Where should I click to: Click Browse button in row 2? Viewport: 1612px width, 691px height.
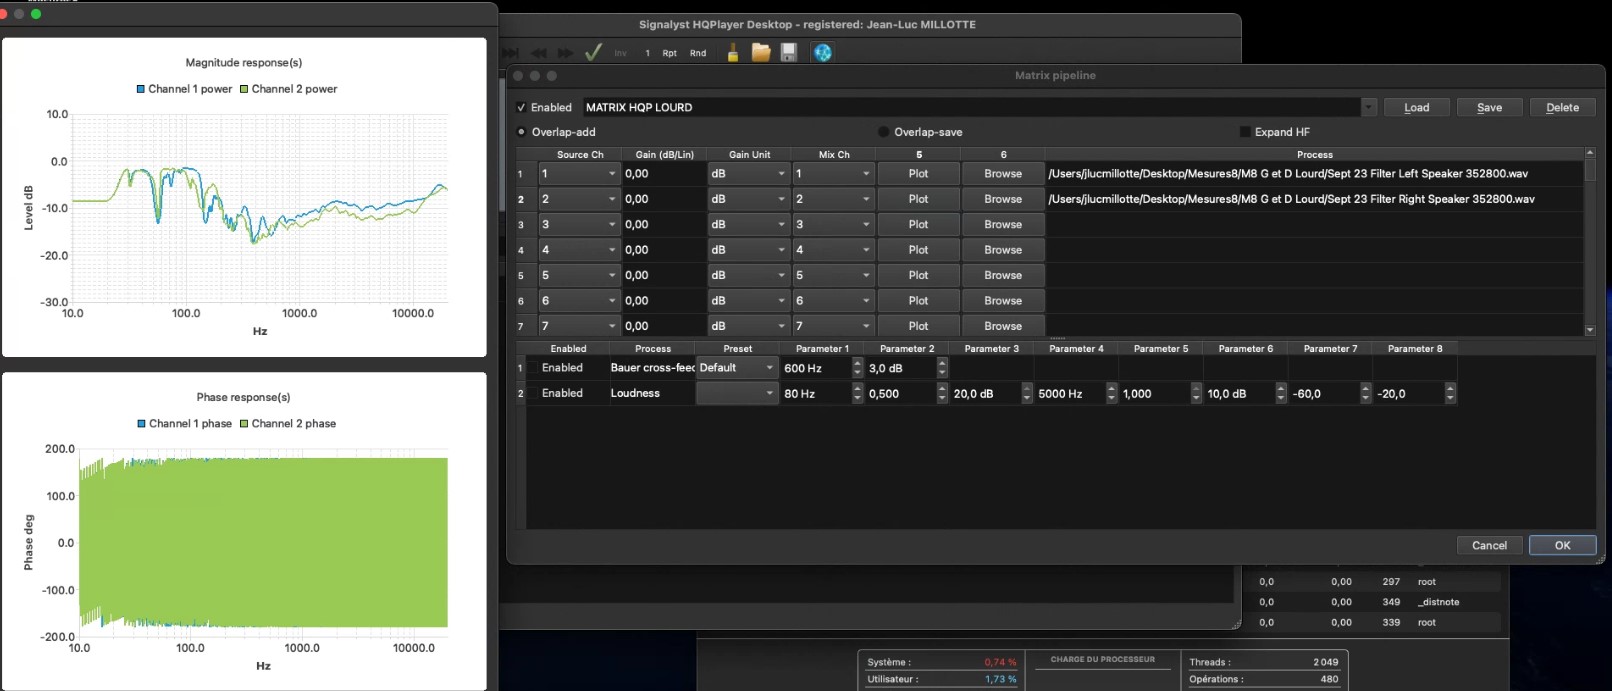pos(1003,199)
